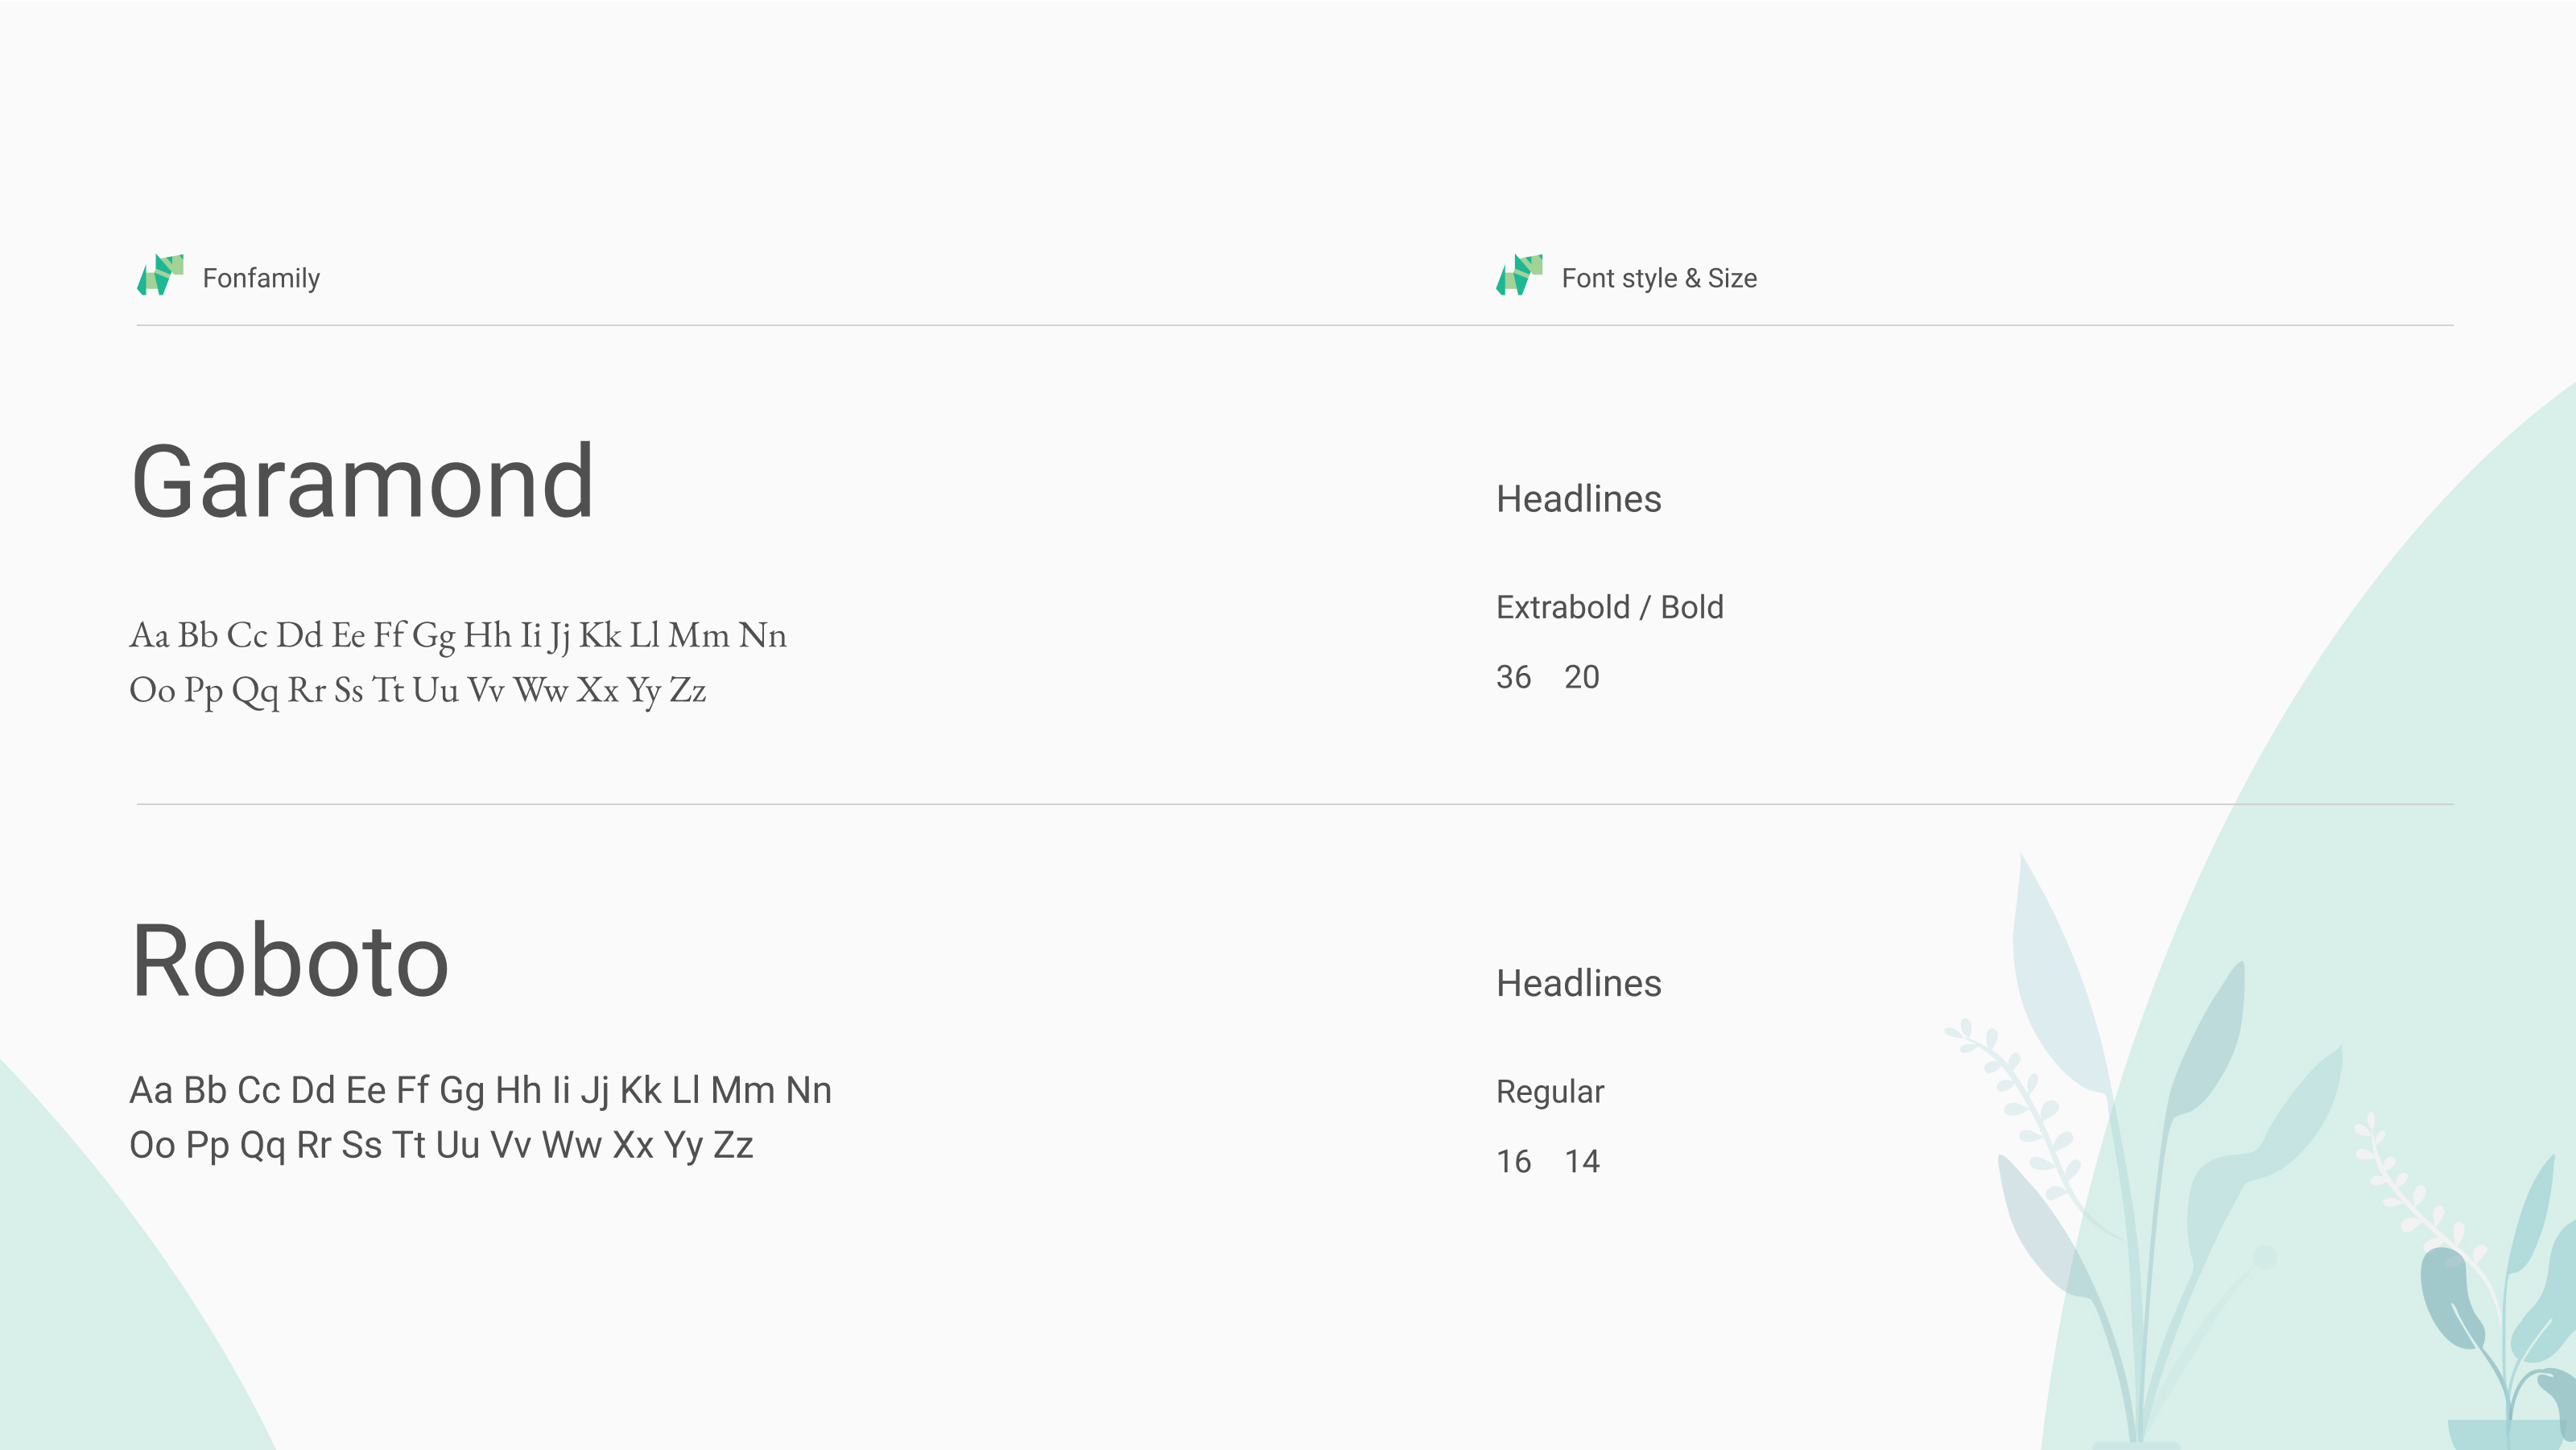Select the Extrabold / Bold style text

pos(1609,607)
